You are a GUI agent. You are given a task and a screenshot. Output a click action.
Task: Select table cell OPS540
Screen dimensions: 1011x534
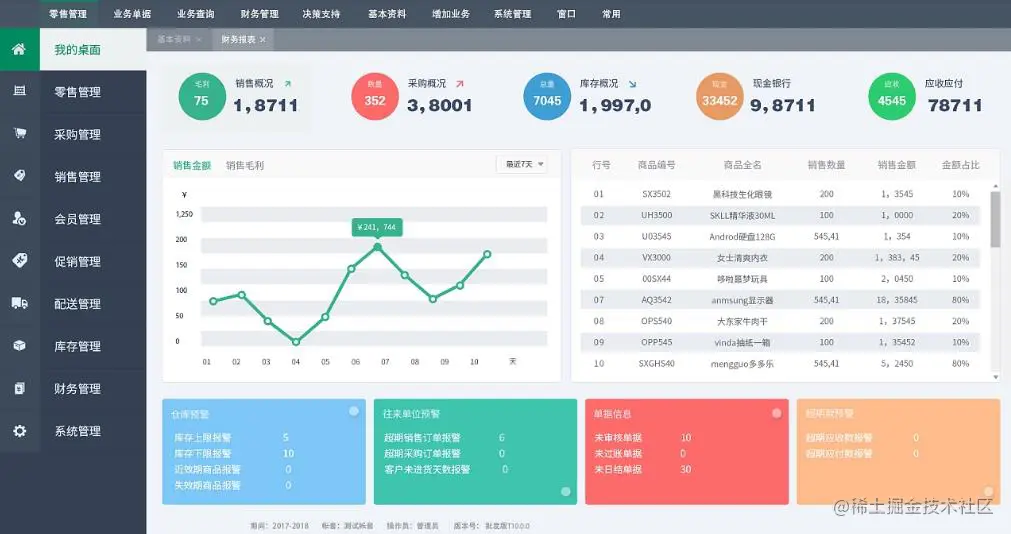pyautogui.click(x=656, y=321)
